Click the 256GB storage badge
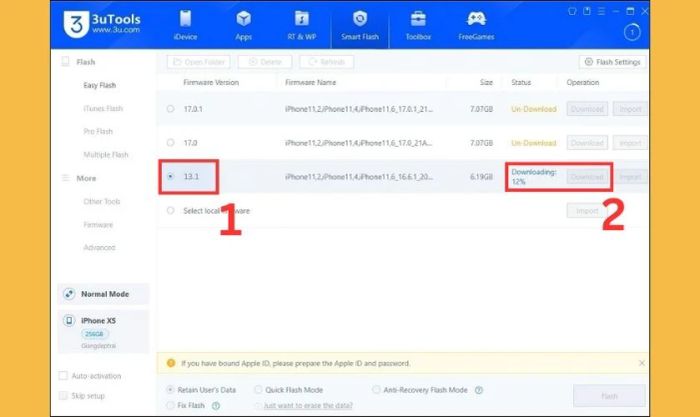The width and height of the screenshot is (700, 417). pos(94,334)
